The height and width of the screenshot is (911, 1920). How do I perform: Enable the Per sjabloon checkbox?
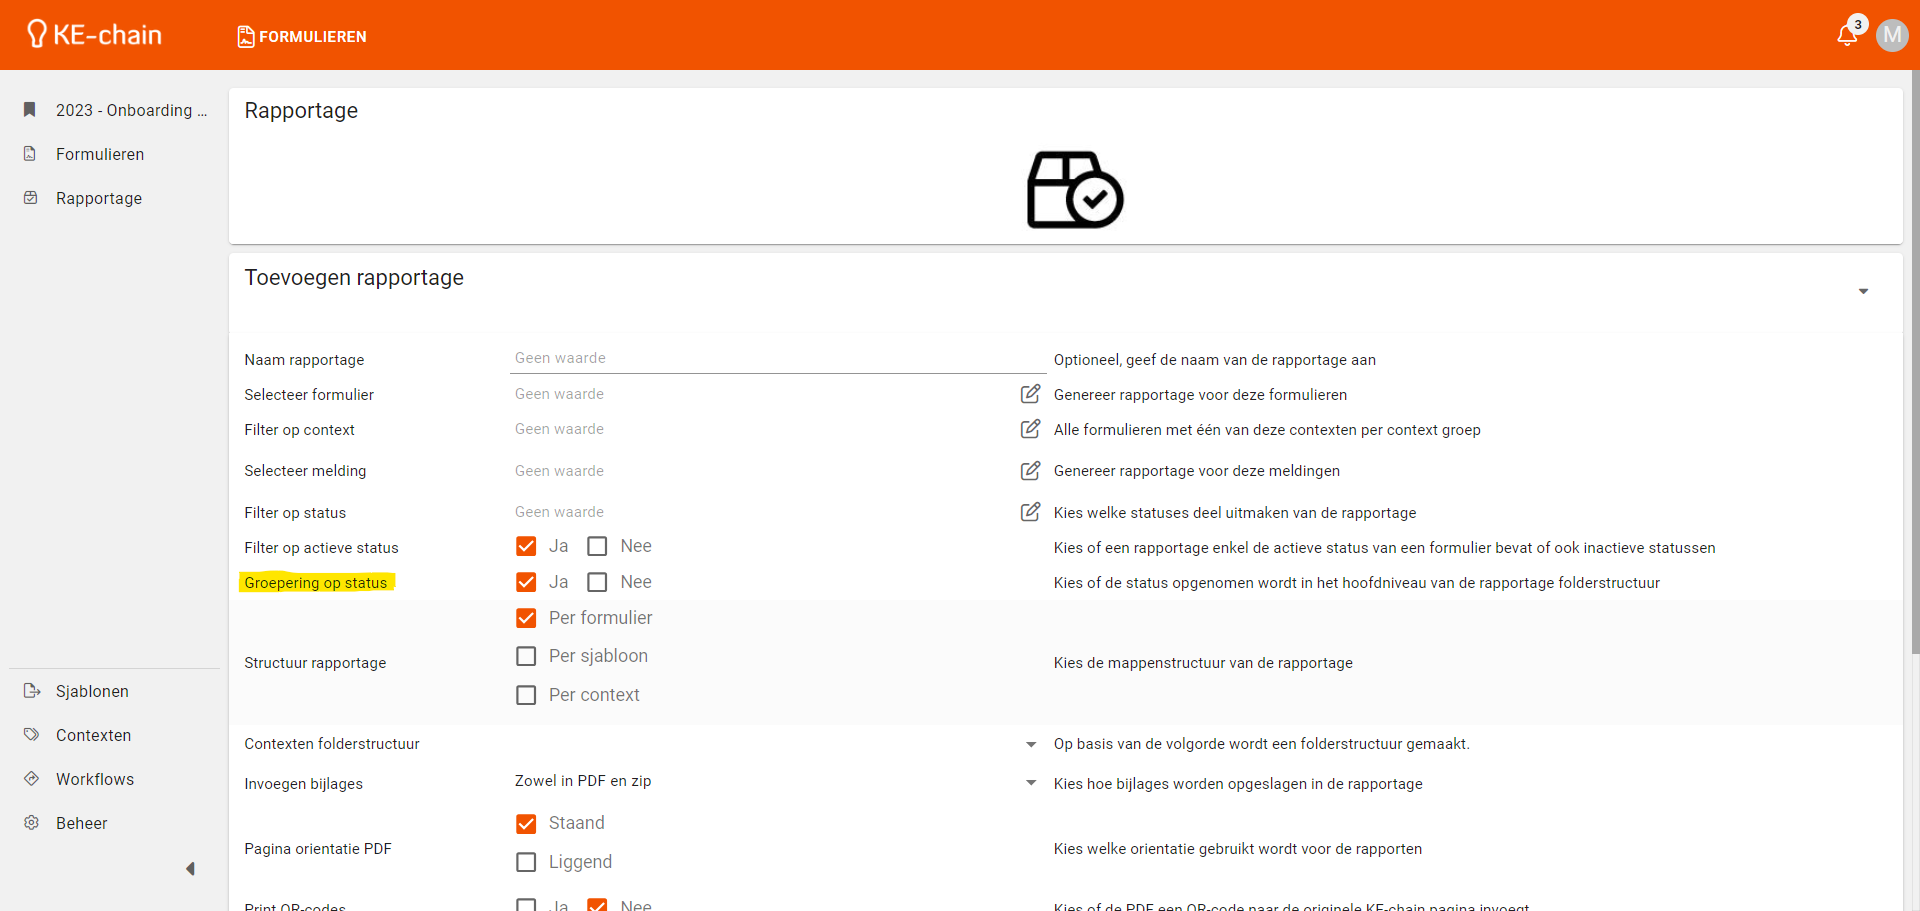tap(526, 656)
